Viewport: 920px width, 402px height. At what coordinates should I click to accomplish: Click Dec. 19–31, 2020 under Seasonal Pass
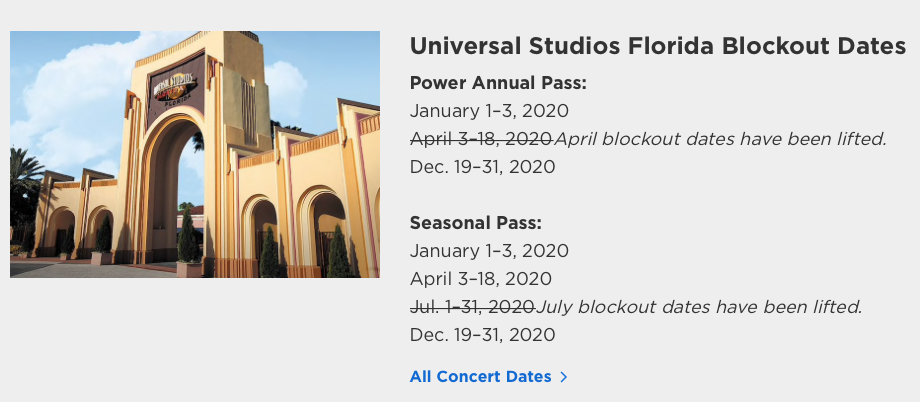482,335
